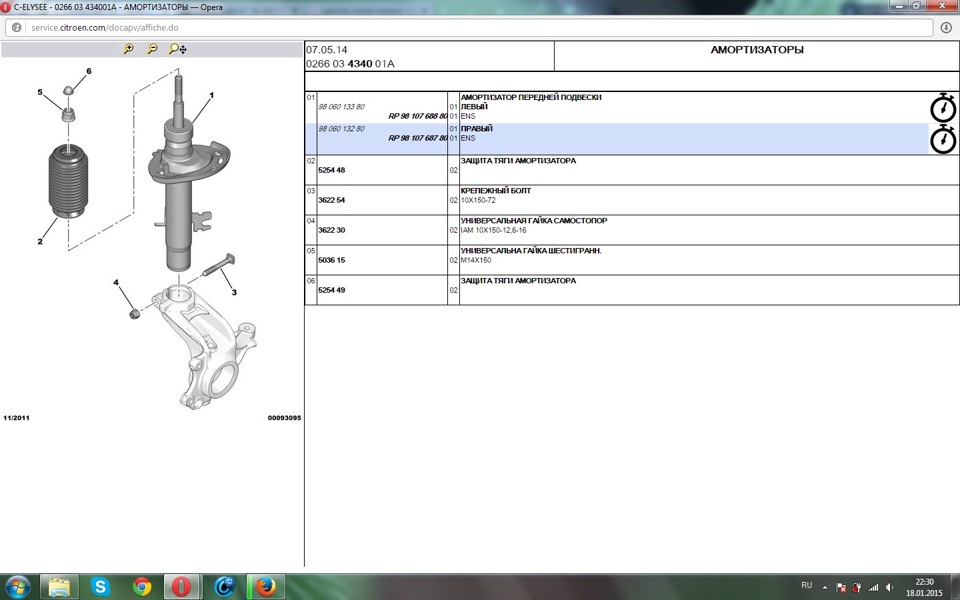Click diagram date 11/2011

[x=17, y=418]
